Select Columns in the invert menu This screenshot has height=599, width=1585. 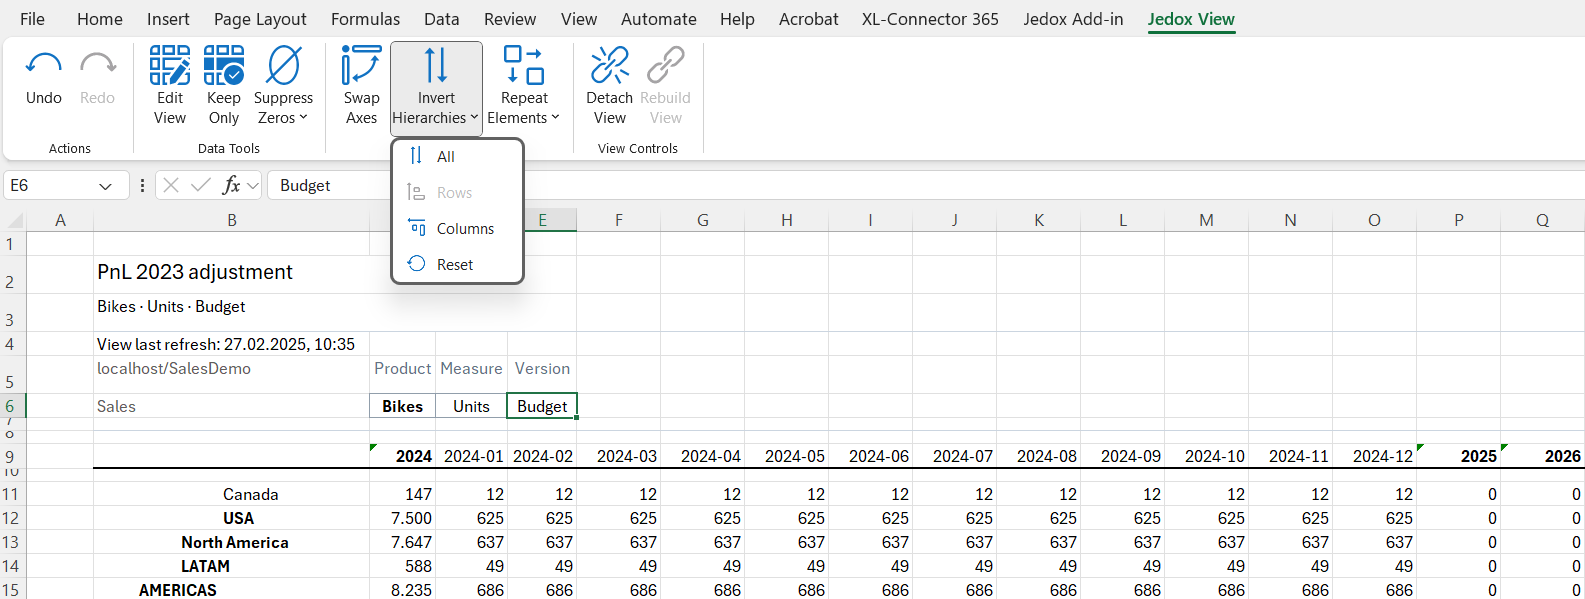click(x=465, y=229)
